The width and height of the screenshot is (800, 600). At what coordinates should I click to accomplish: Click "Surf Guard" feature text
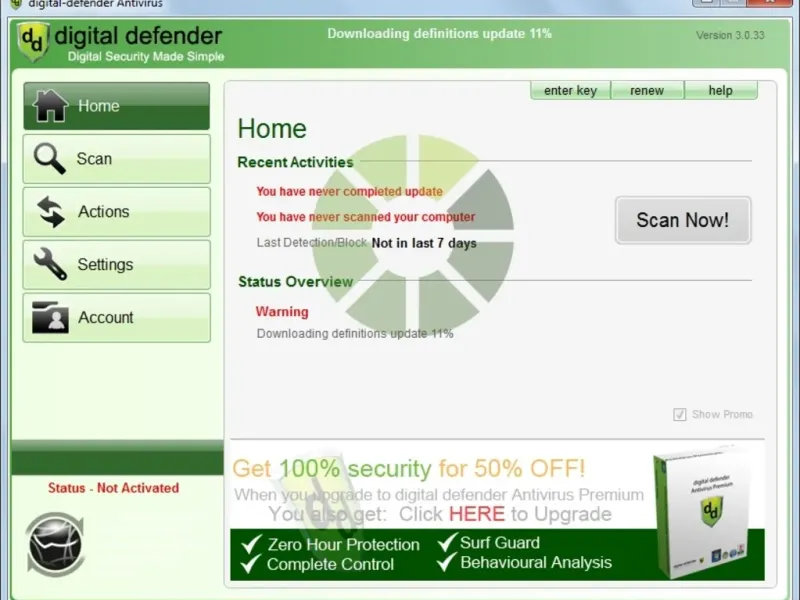499,542
